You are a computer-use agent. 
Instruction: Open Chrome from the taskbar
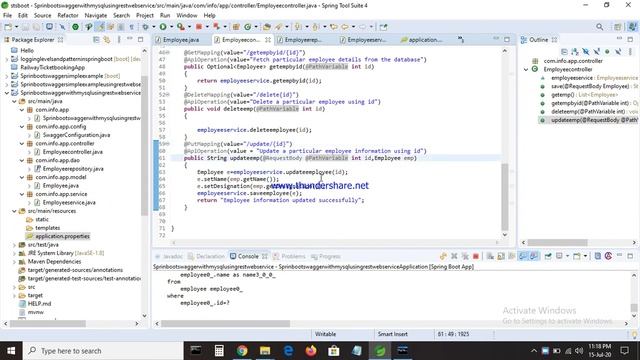(x=242, y=351)
